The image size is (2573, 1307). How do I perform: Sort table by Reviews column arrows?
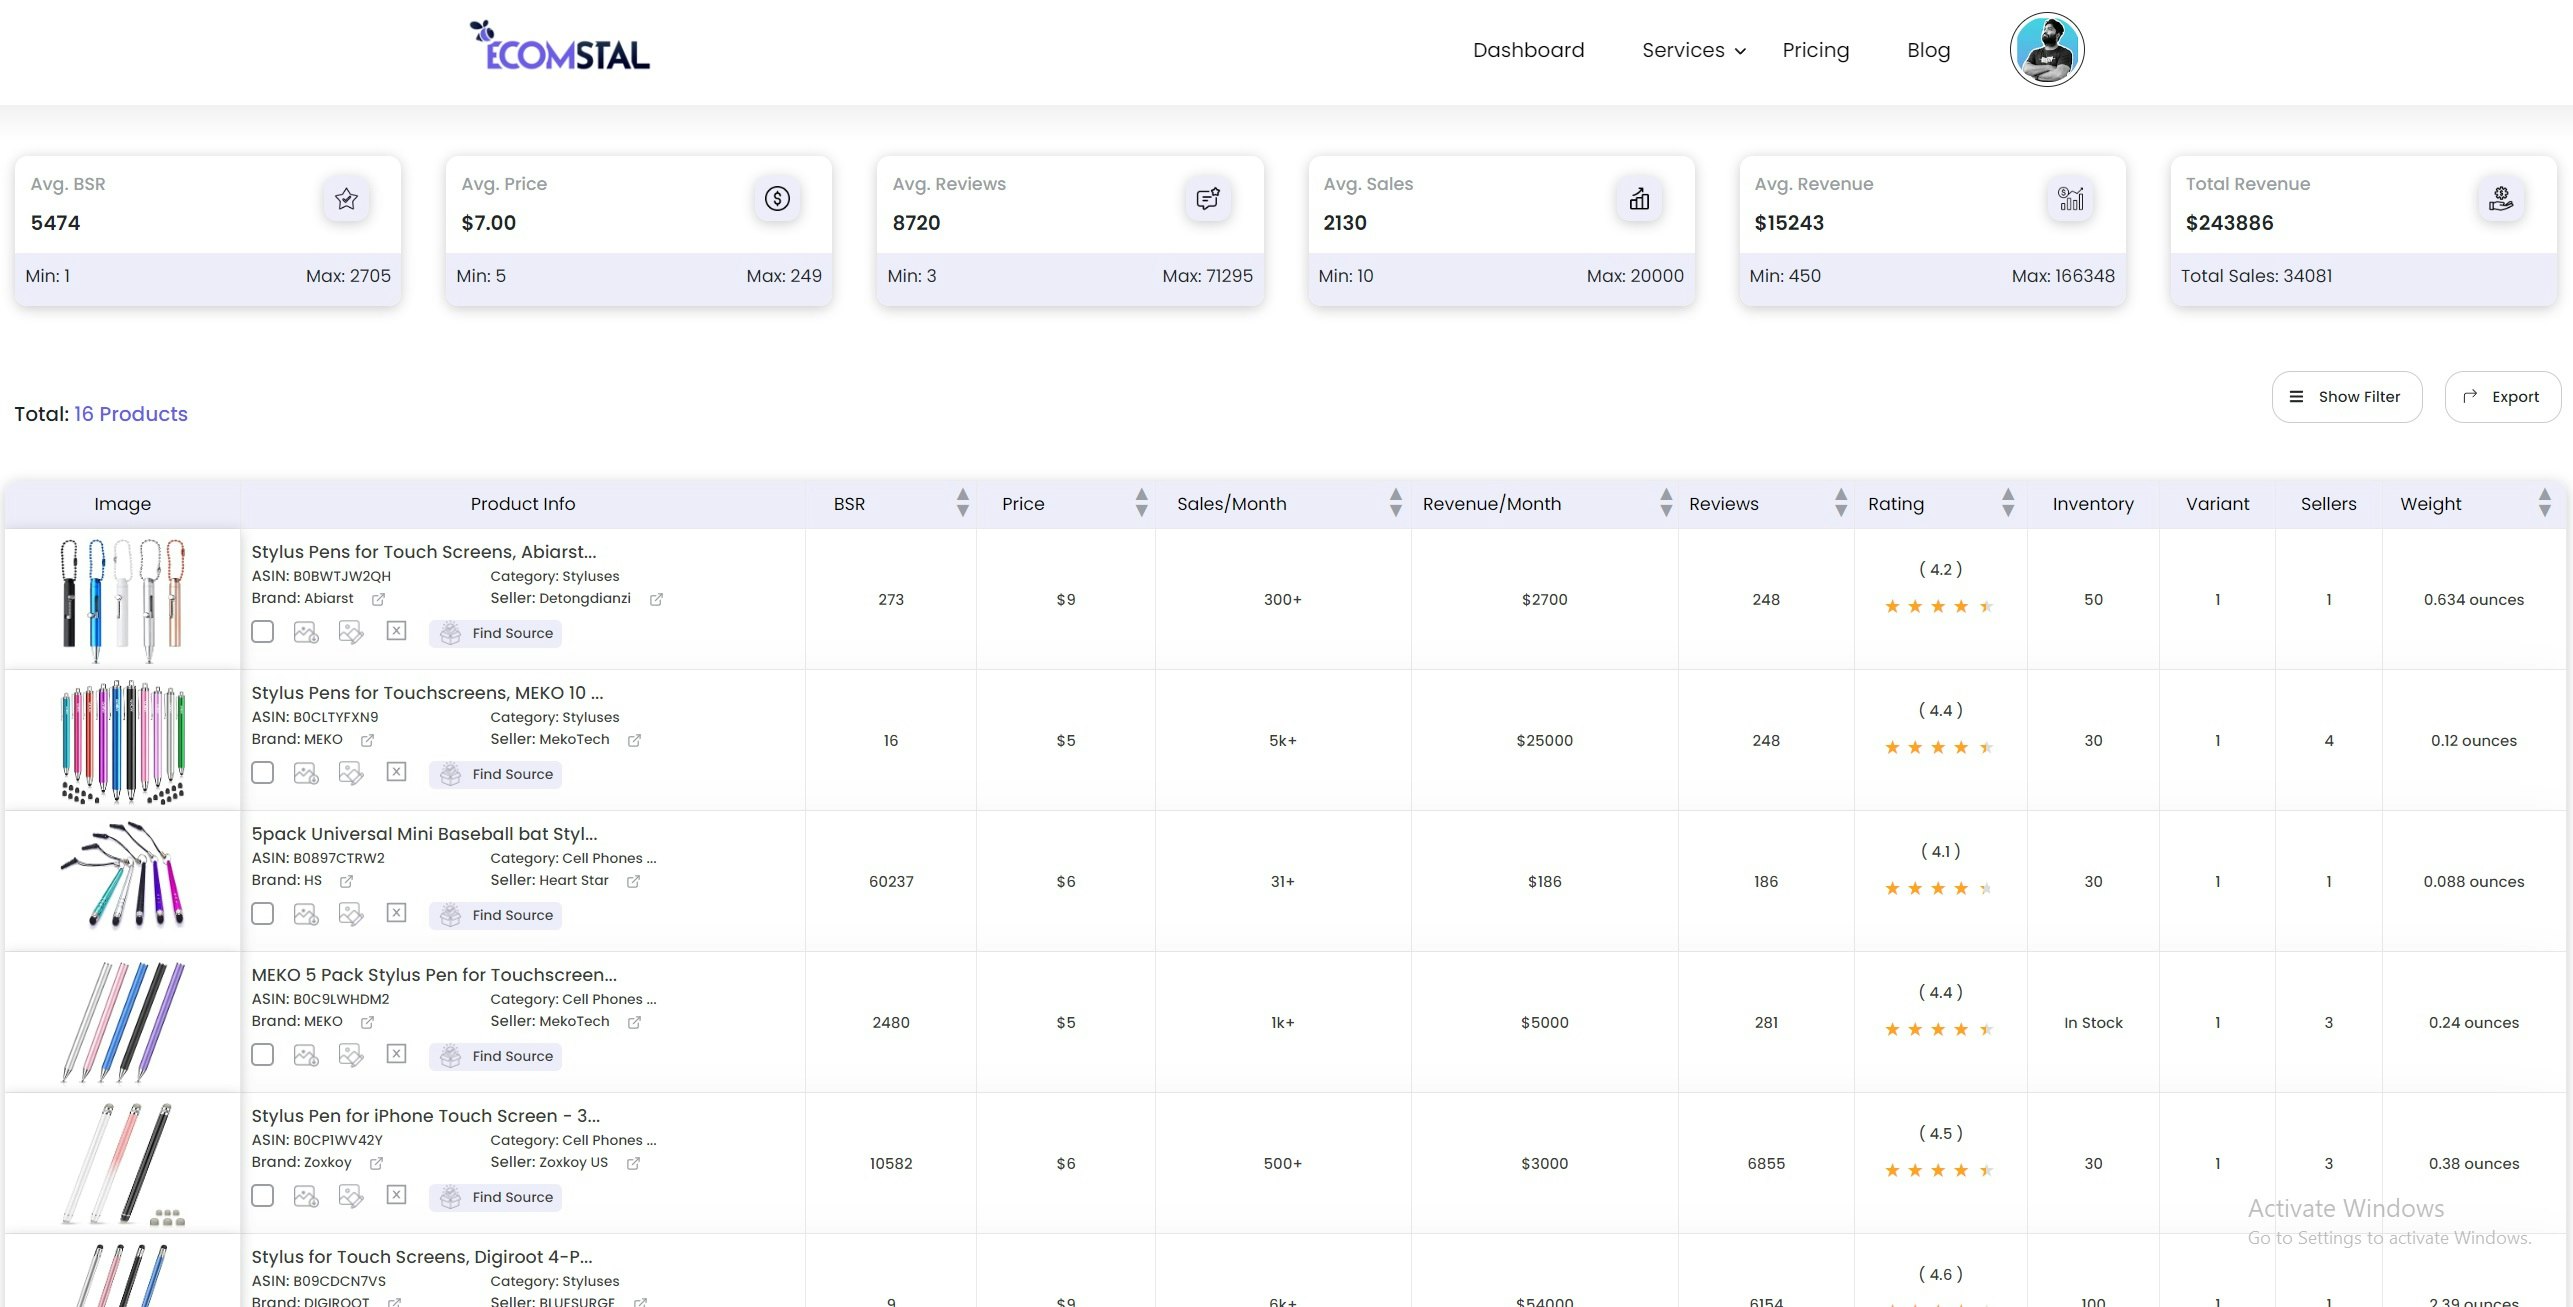[1840, 503]
